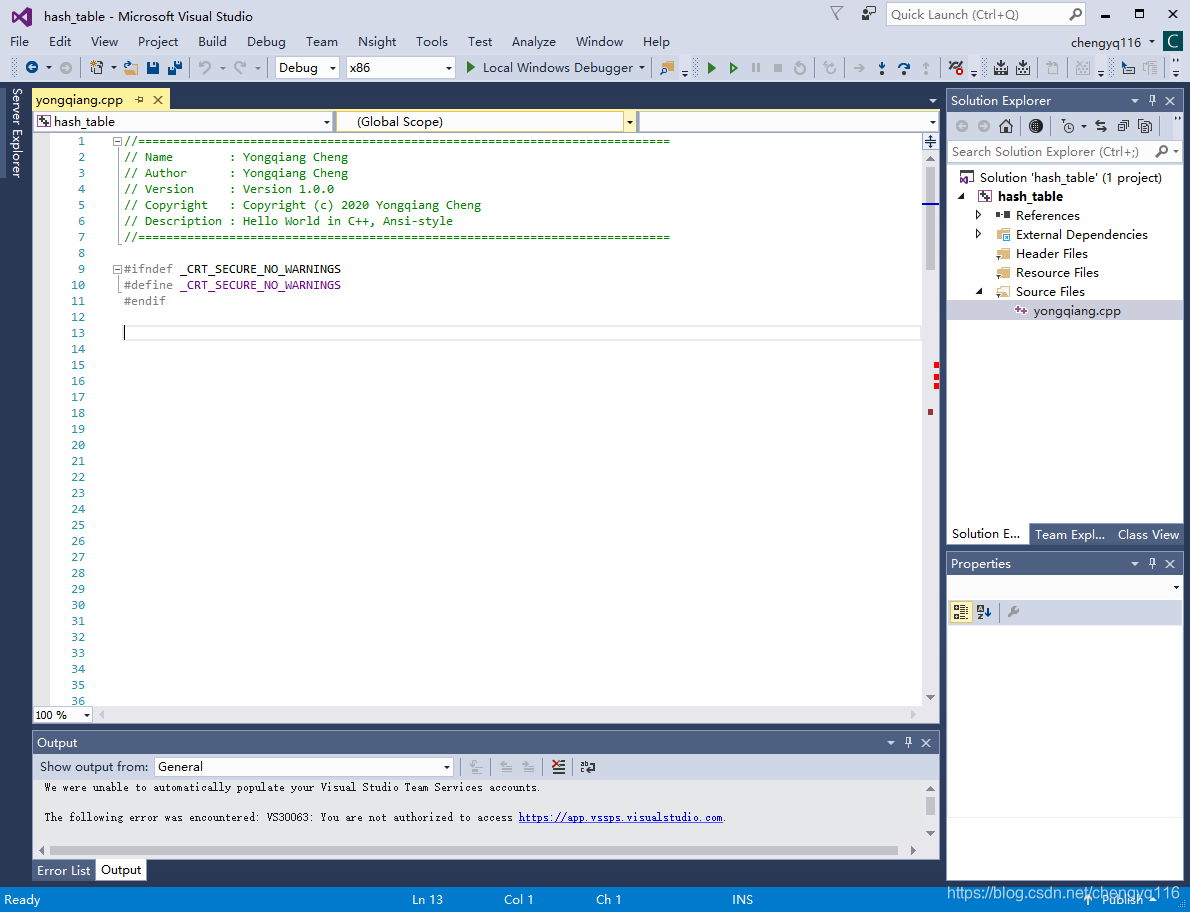Open the app.vssps.visualstudio.com link

pos(620,817)
